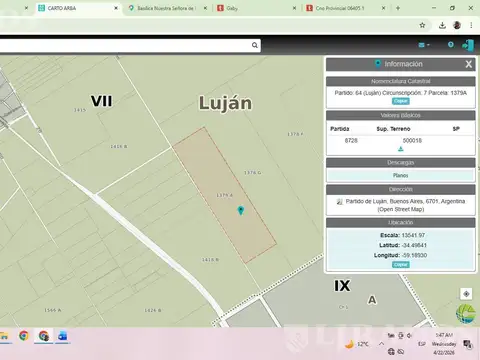Screen dimensions: 480x360
Task: Click the download icon under Sup. Terreno
Action: (x=401, y=149)
